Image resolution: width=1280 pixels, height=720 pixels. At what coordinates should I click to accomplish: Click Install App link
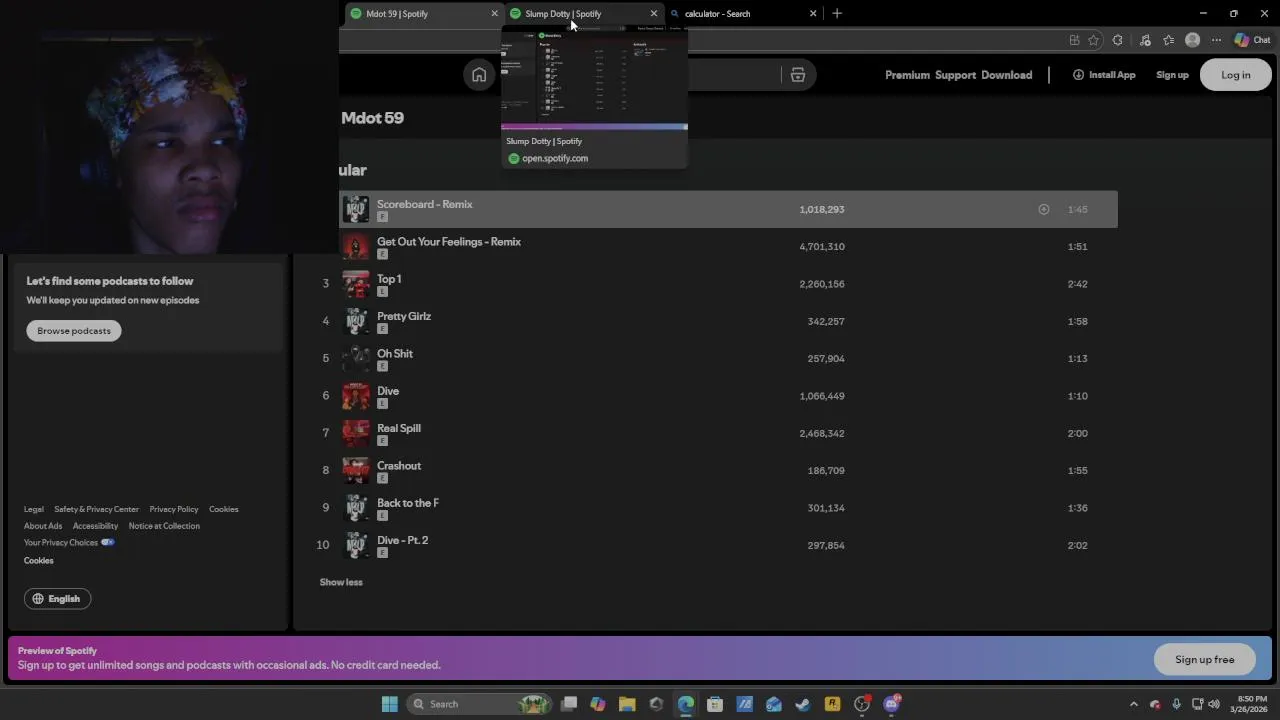point(1104,75)
